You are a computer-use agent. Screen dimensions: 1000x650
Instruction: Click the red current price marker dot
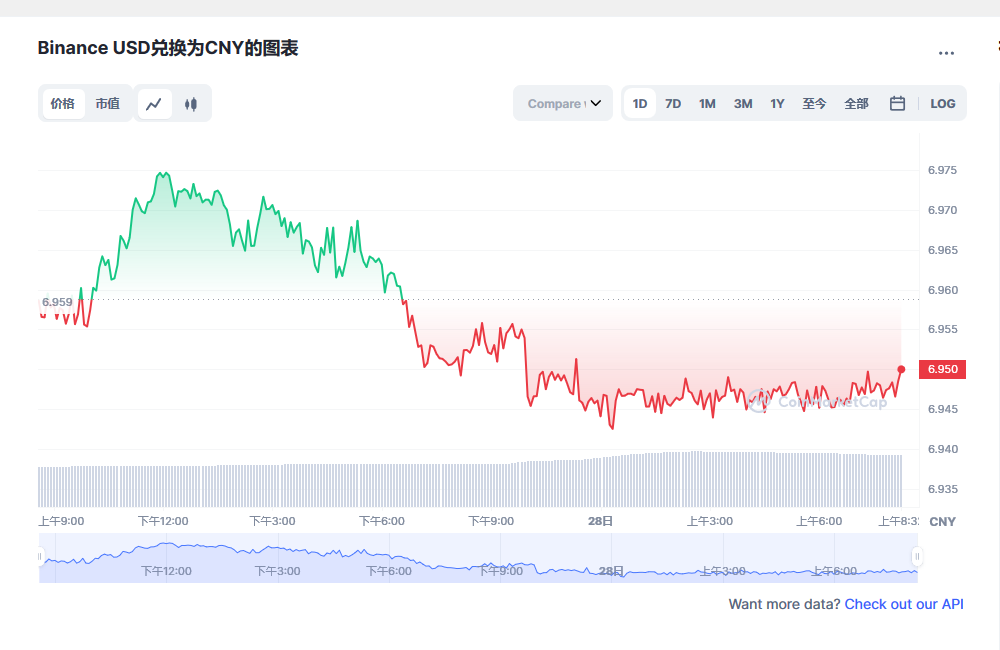[901, 369]
